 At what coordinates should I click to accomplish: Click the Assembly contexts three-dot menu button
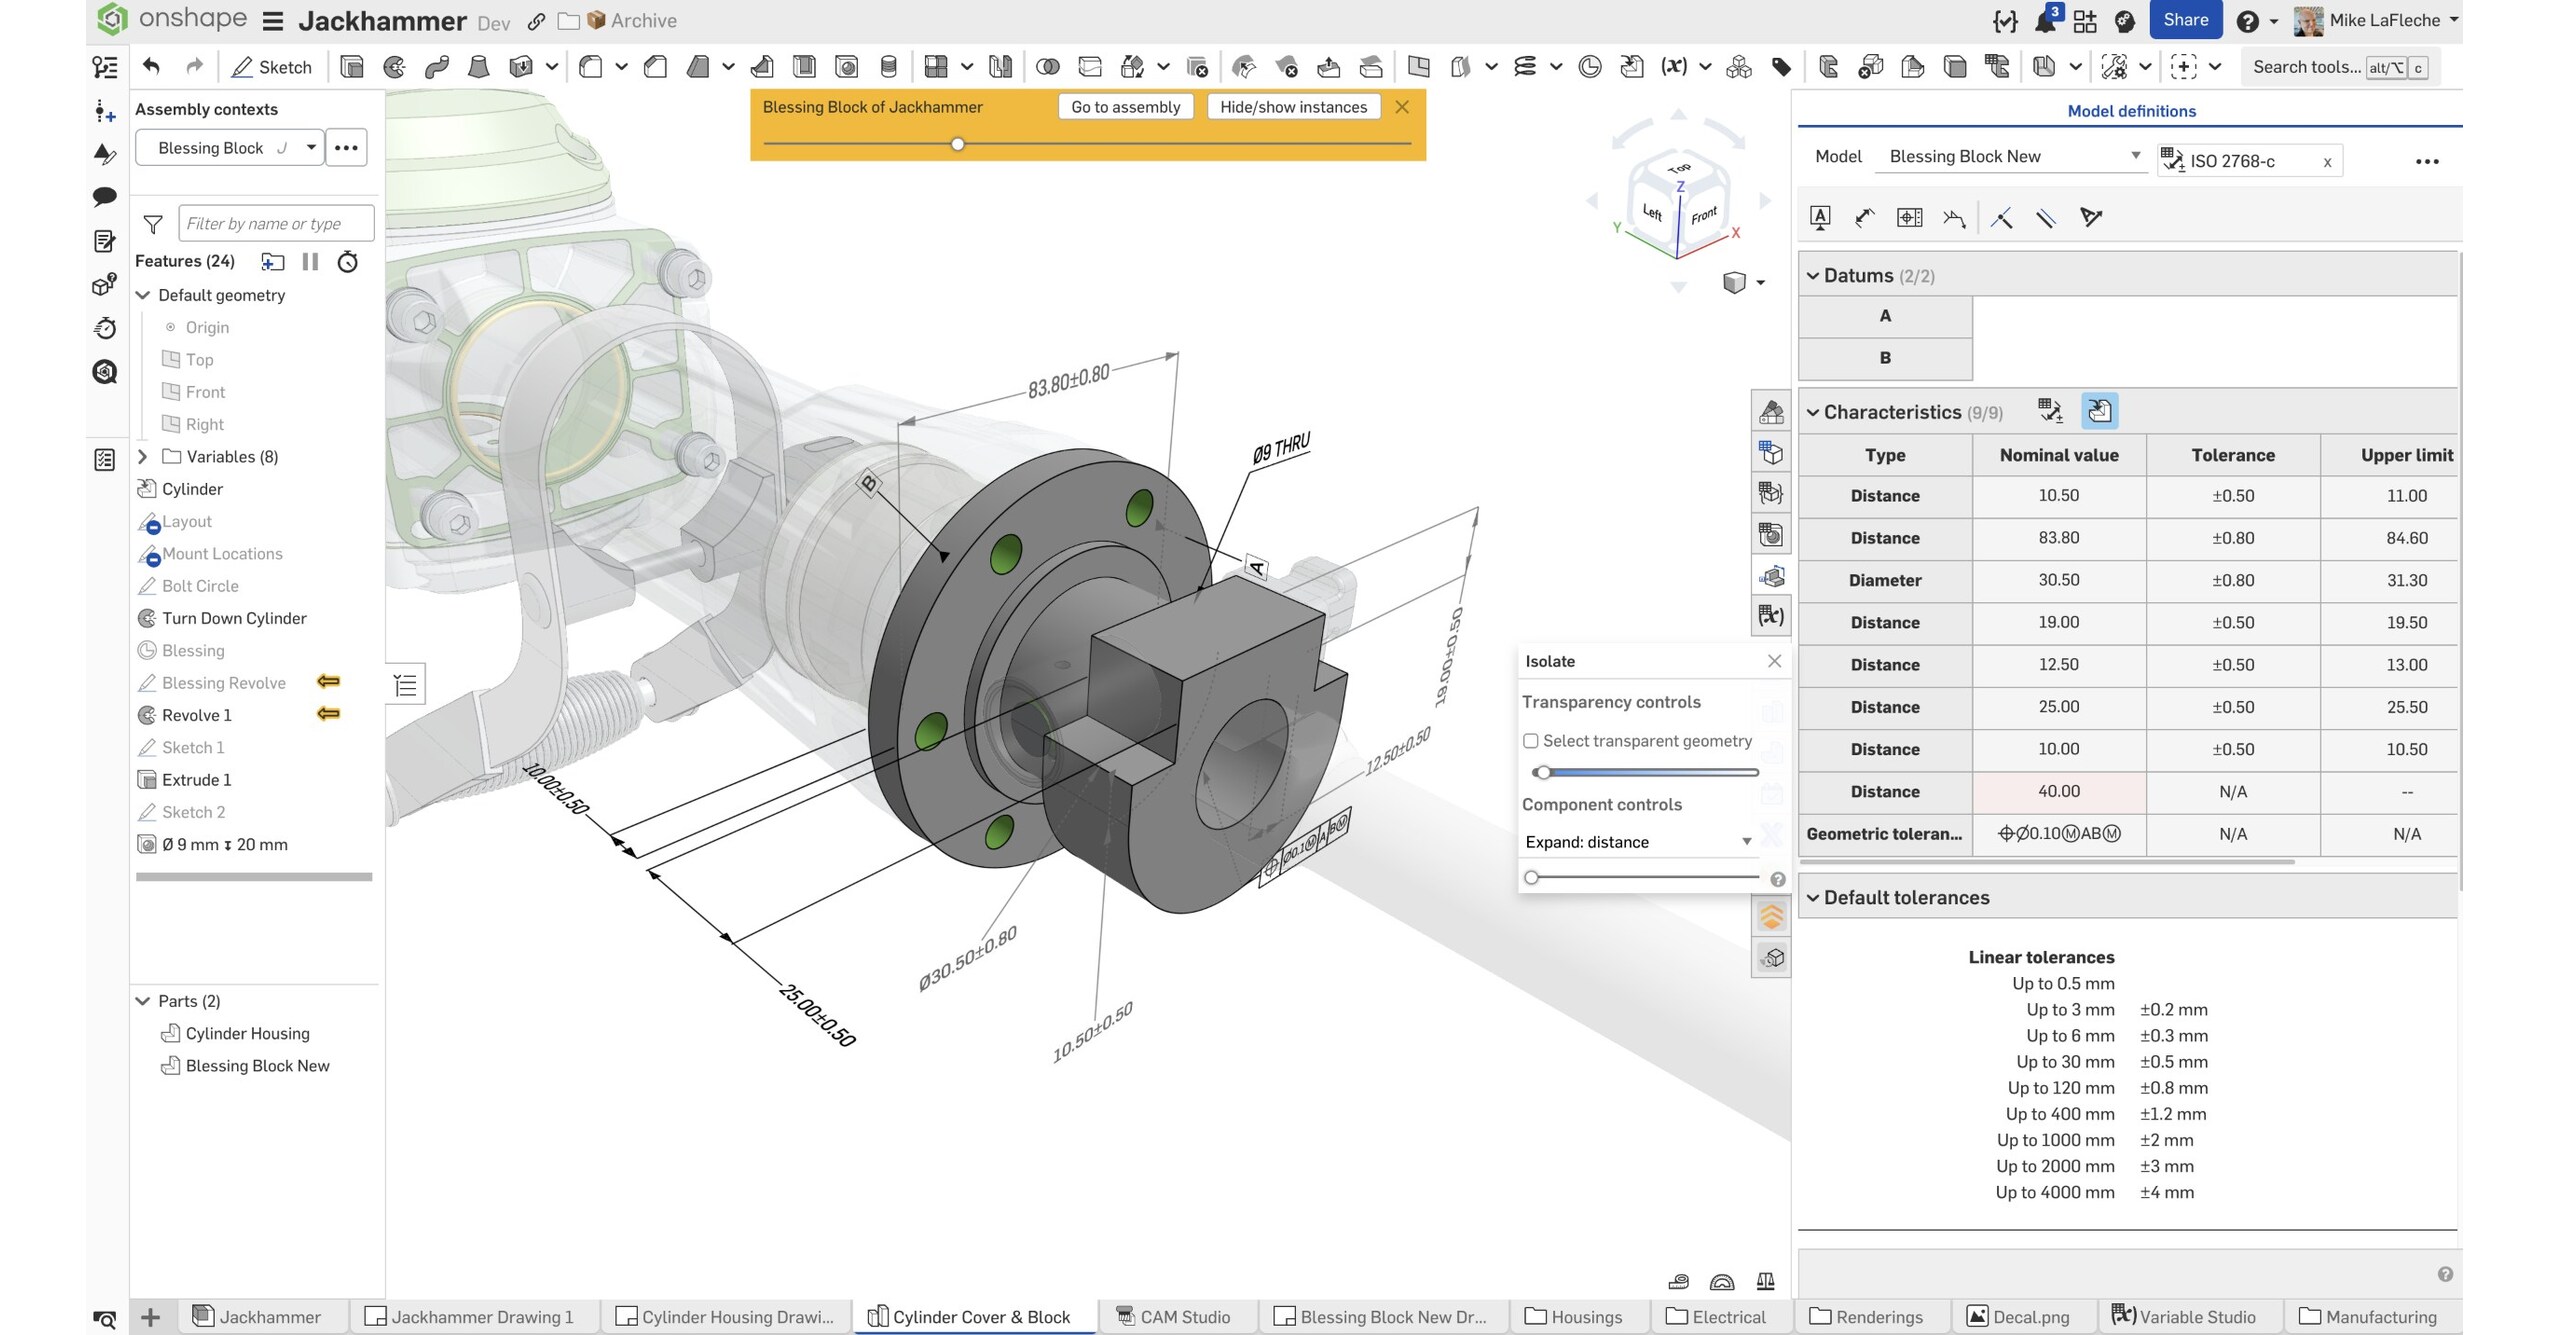(346, 148)
